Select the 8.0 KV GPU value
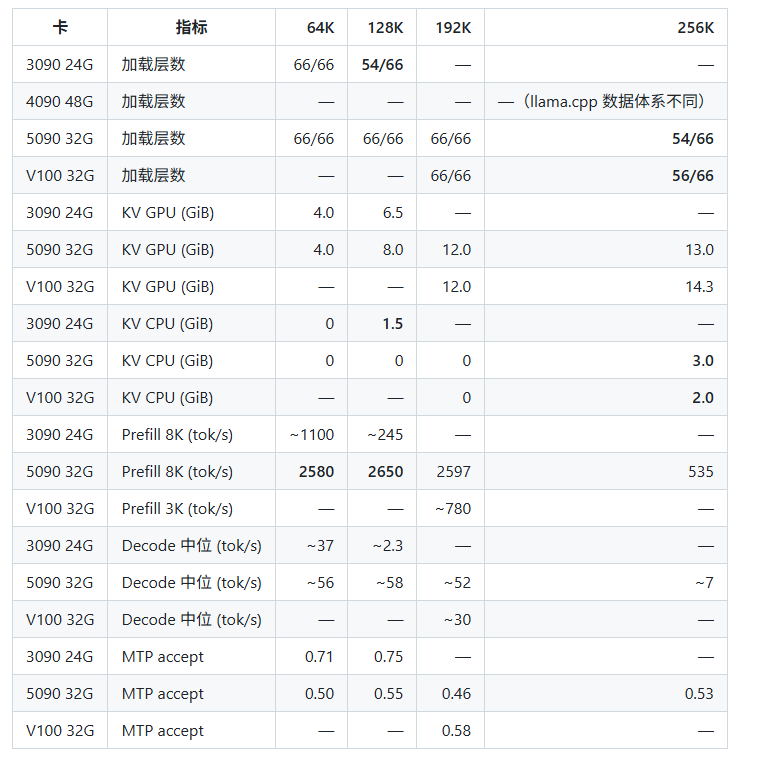769x761 pixels. (393, 250)
